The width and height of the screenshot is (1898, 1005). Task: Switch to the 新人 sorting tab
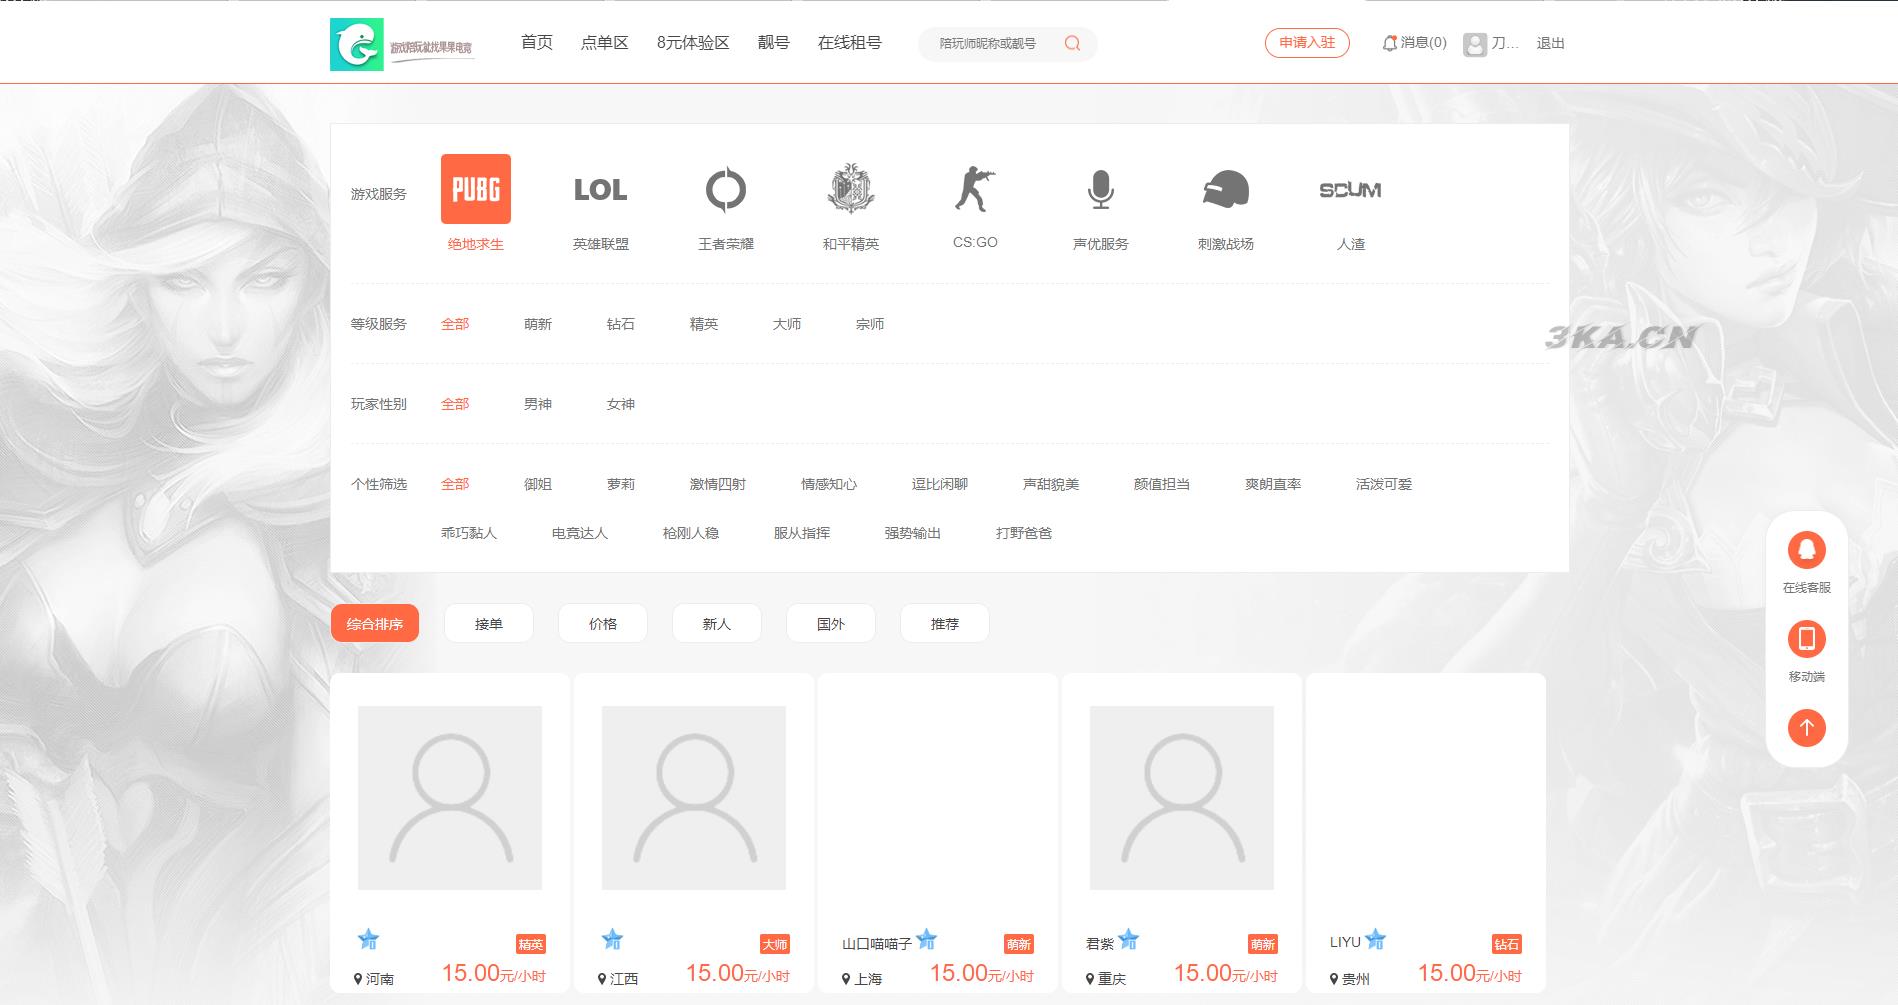tap(716, 623)
